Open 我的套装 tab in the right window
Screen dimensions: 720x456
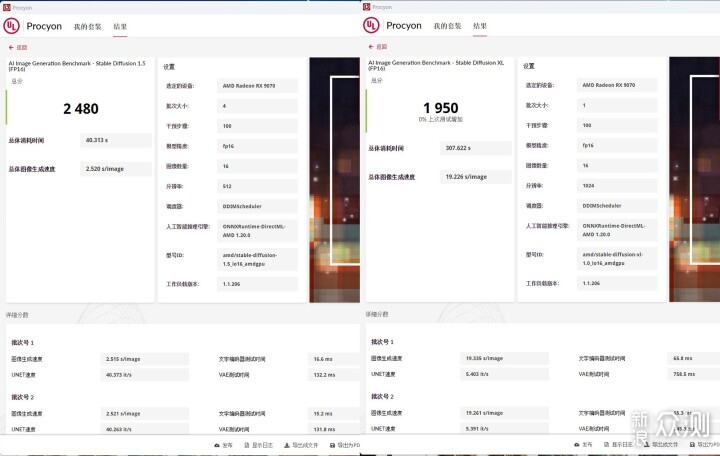point(447,26)
